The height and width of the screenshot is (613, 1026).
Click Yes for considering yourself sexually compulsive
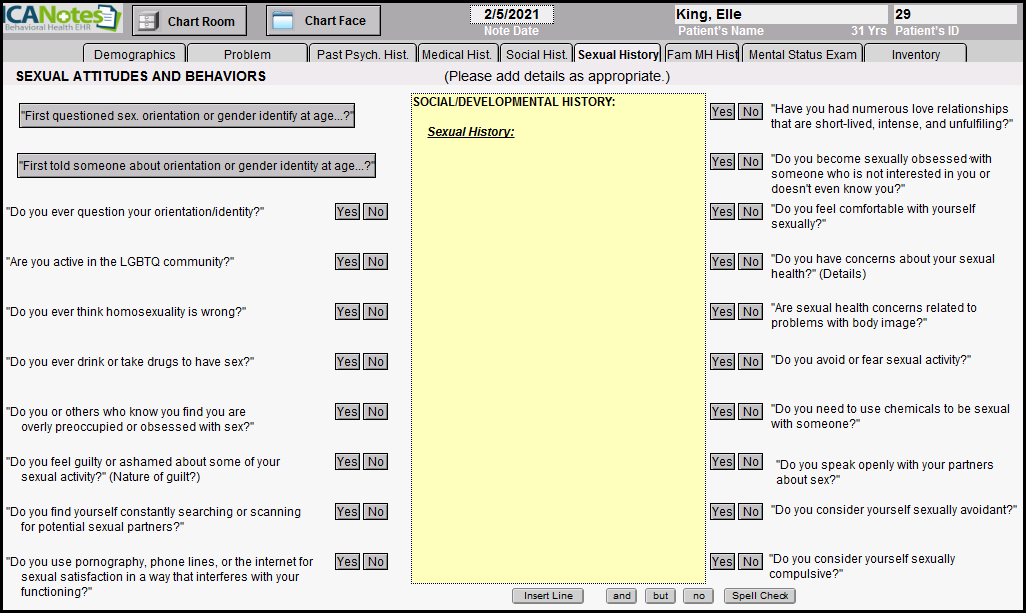[722, 562]
